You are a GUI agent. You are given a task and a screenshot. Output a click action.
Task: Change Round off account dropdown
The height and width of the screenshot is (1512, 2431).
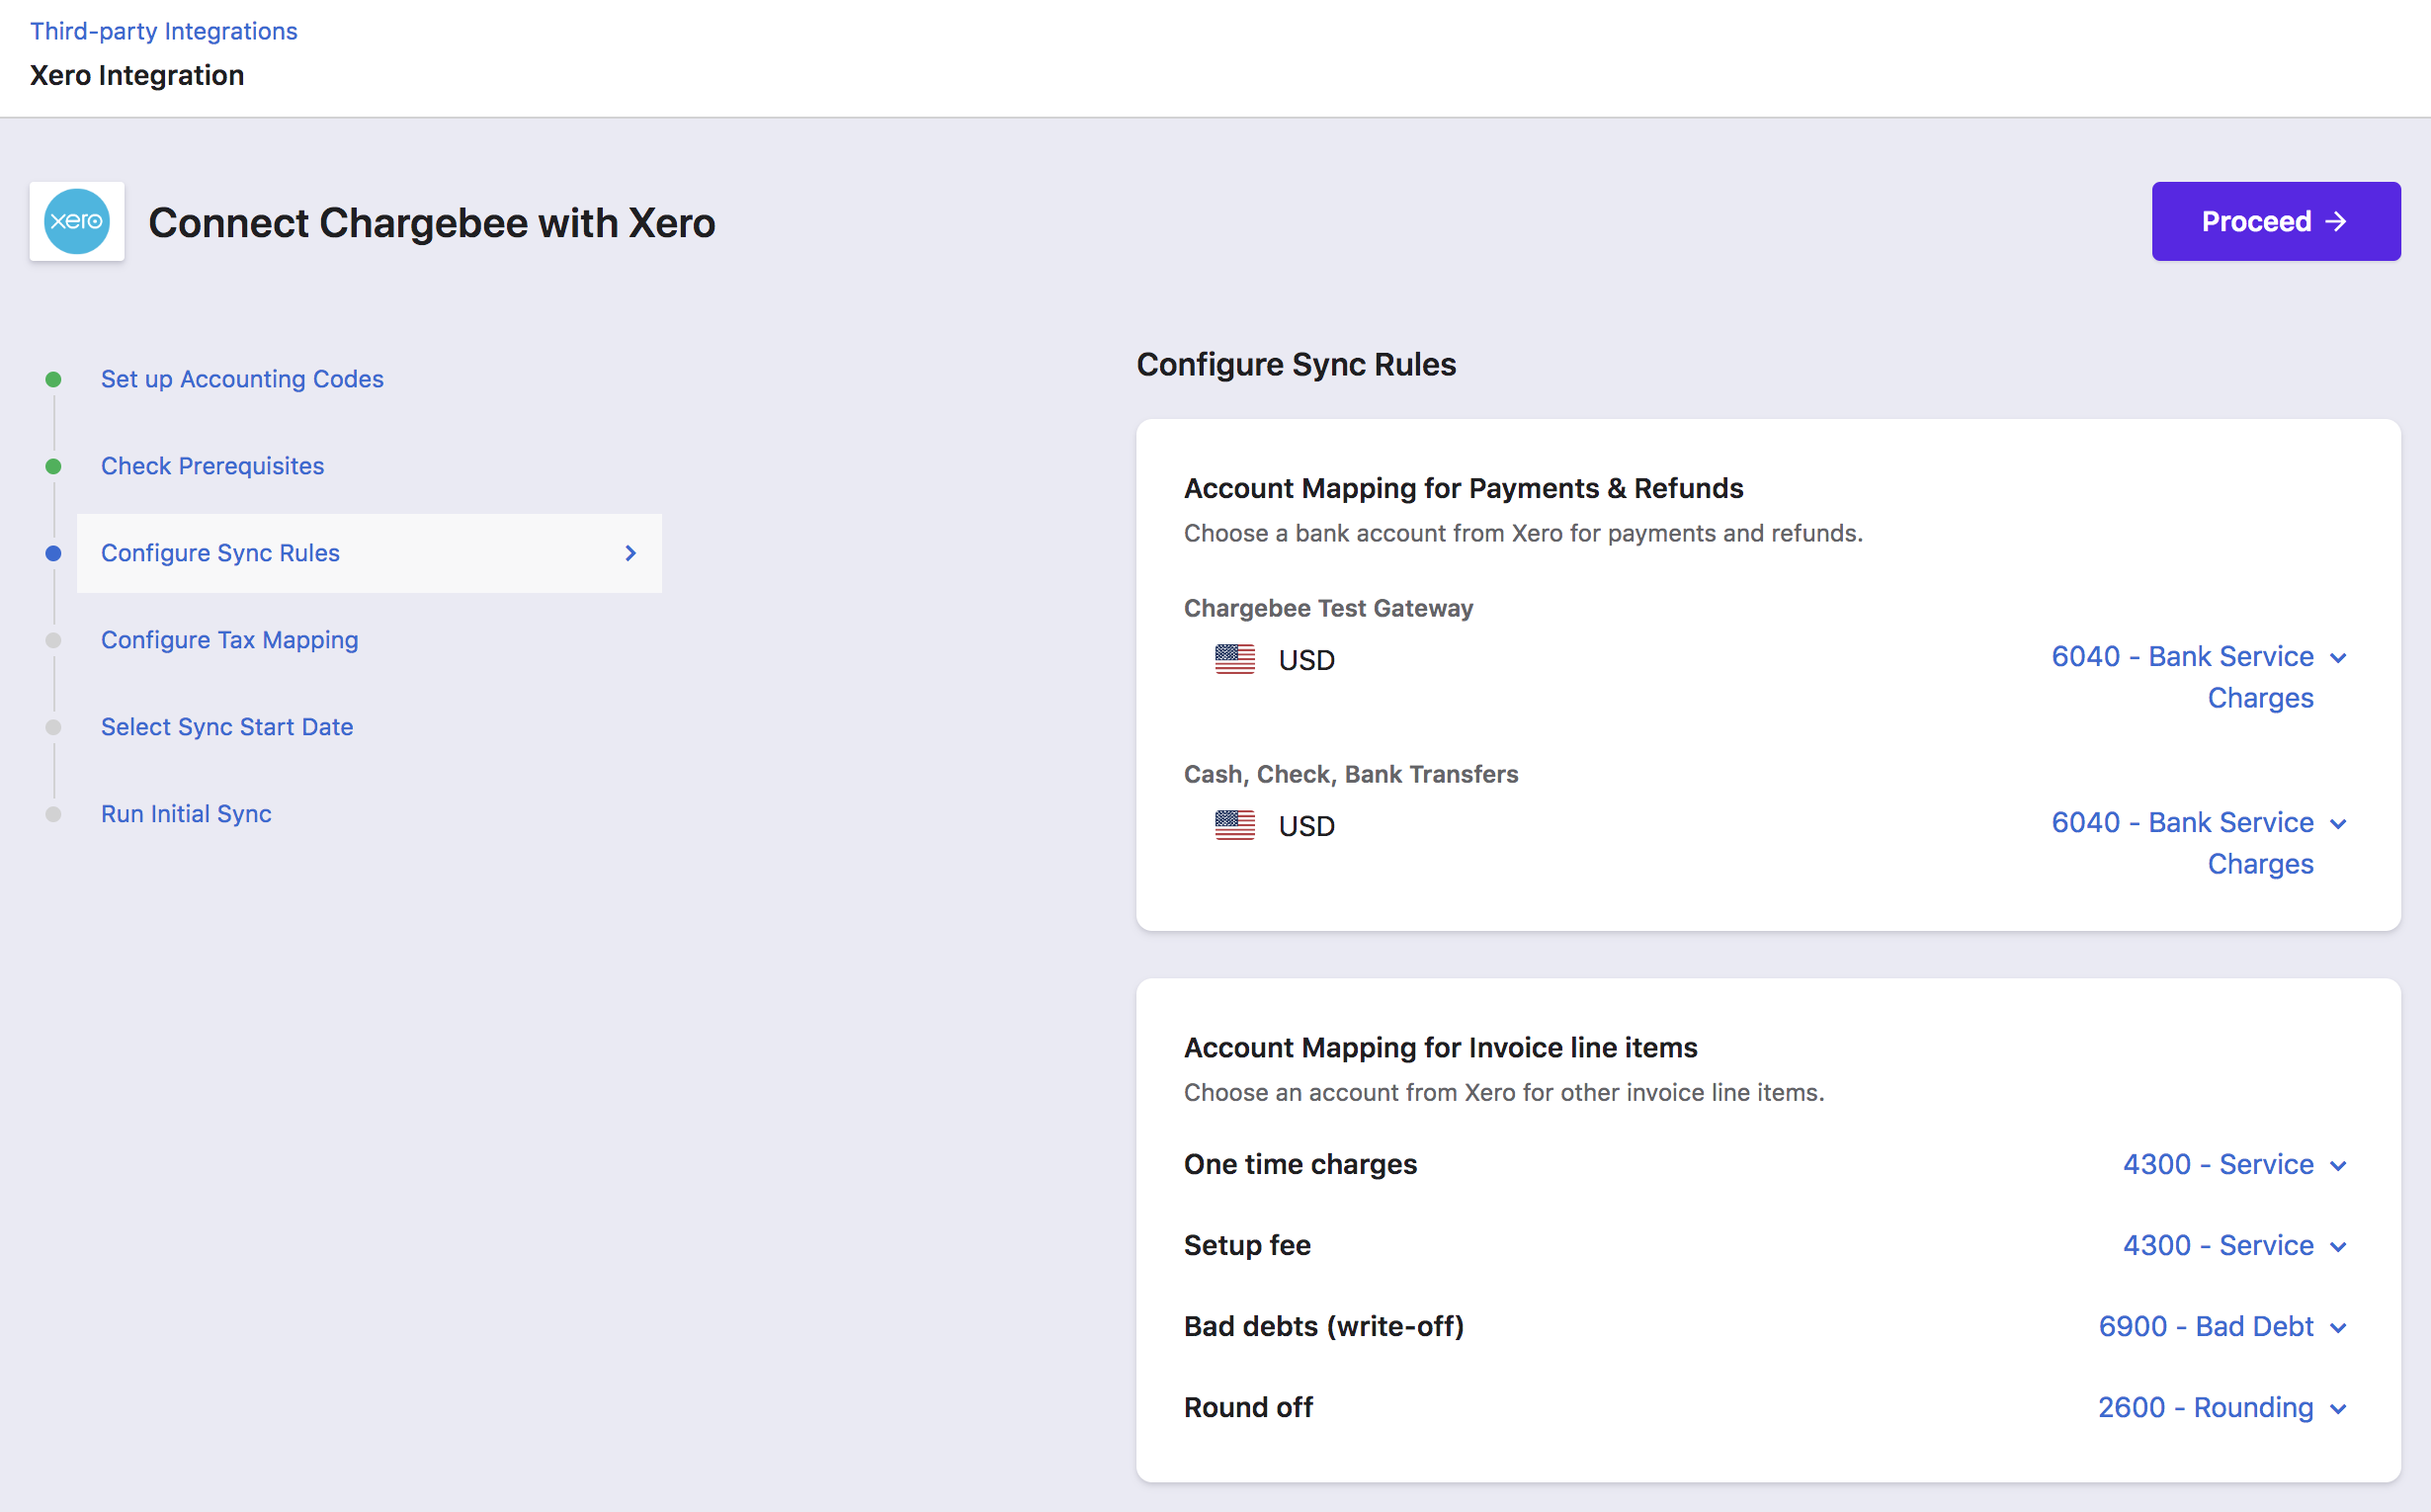(2221, 1407)
